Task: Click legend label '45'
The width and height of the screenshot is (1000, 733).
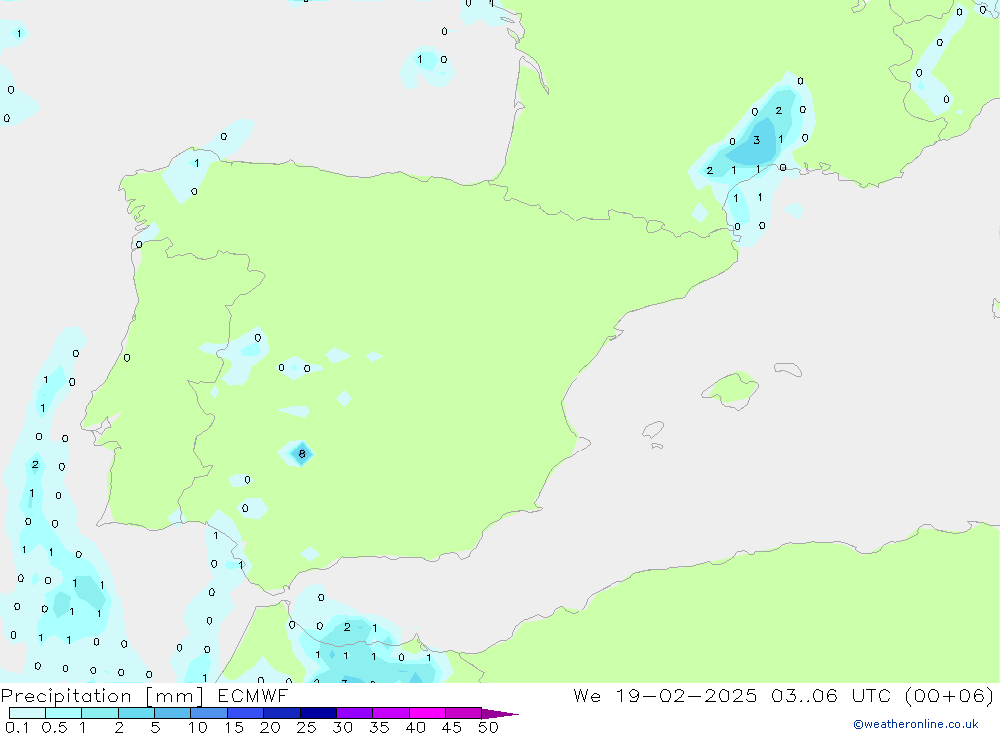Action: tap(452, 727)
